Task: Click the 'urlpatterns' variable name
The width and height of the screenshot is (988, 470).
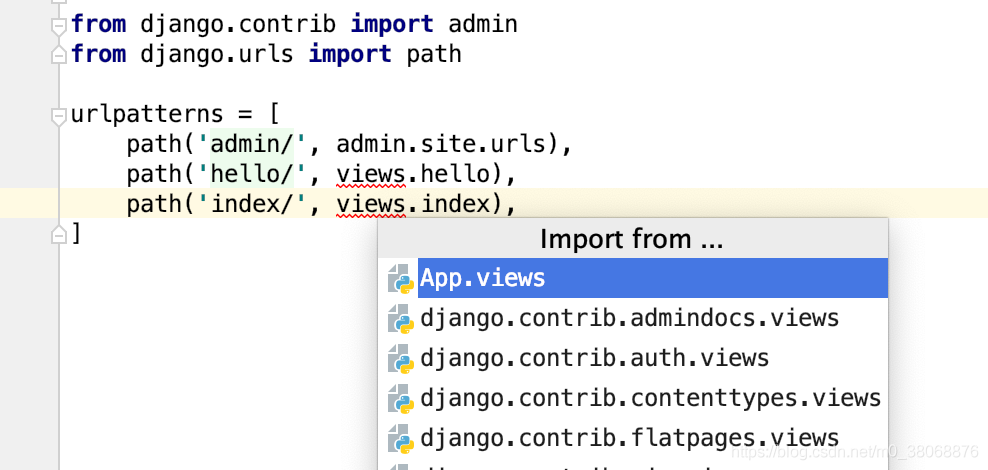Action: (147, 115)
